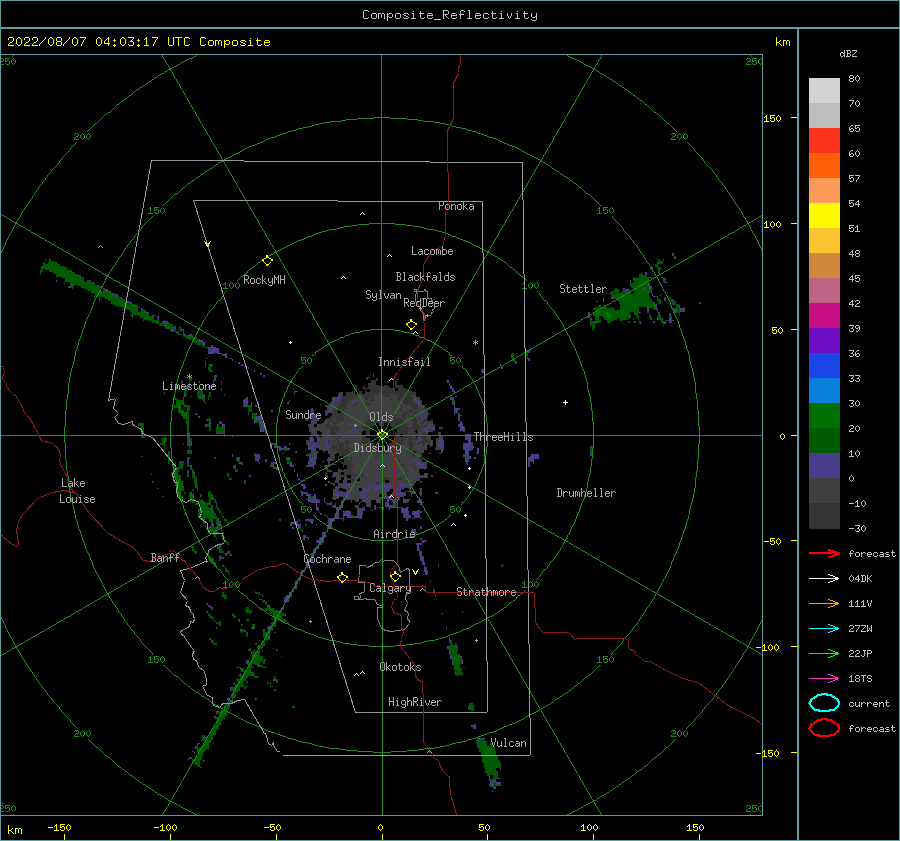Click the Lacombe city label
Viewport: 900px width, 841px height.
click(432, 251)
